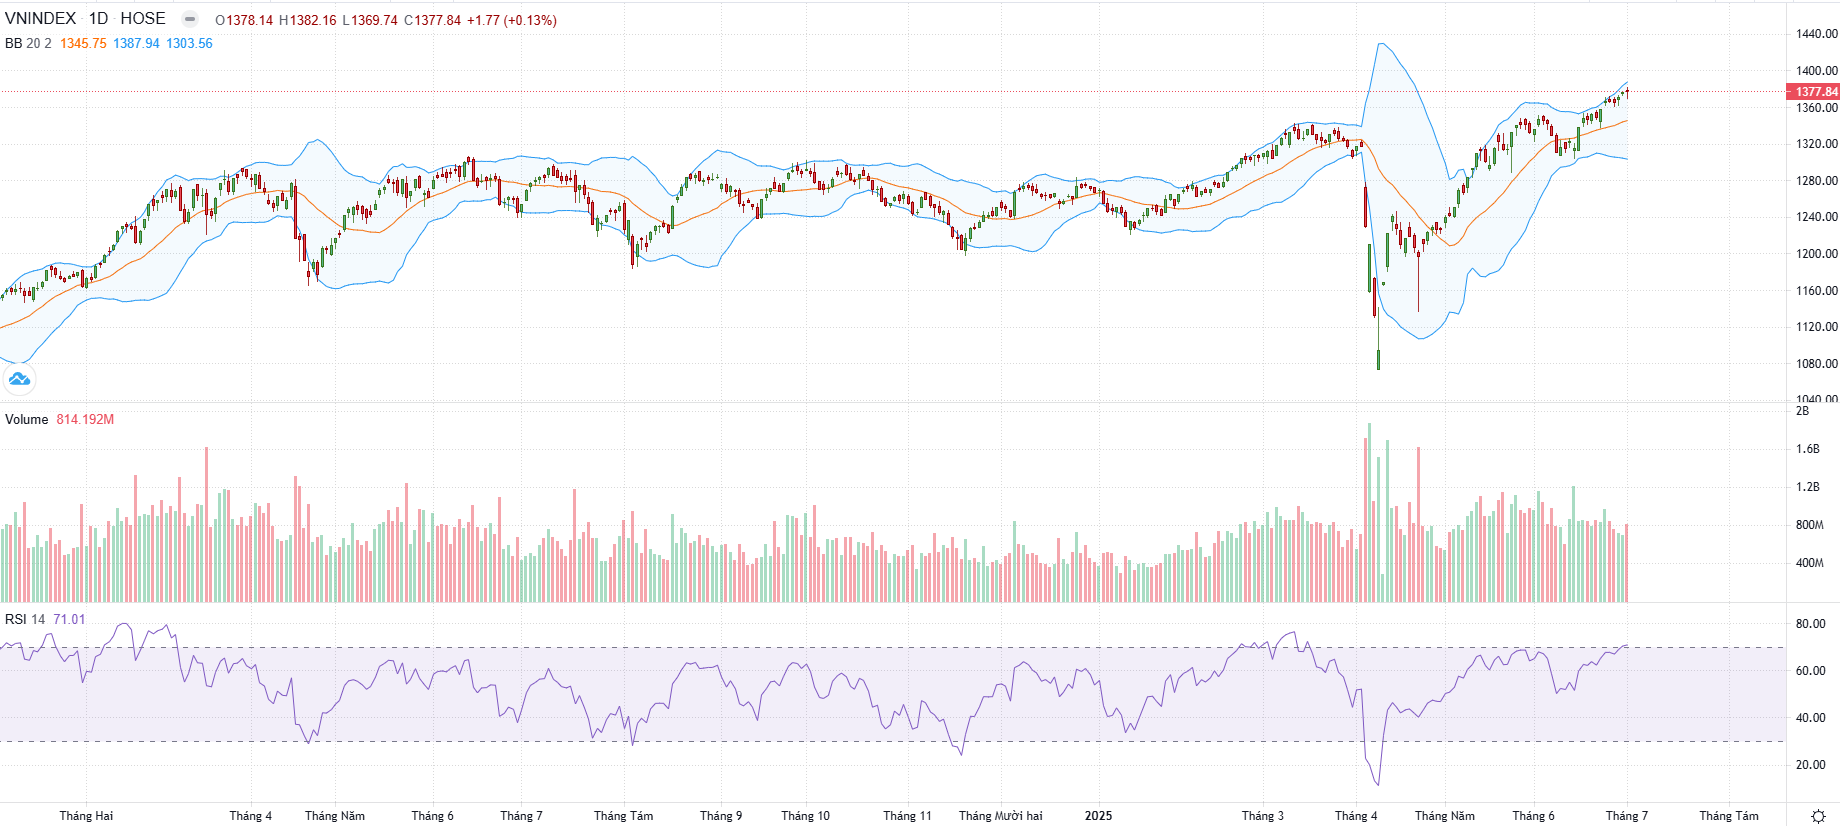Click the 1.6B volume axis label
The height and width of the screenshot is (826, 1840).
pos(1808,449)
